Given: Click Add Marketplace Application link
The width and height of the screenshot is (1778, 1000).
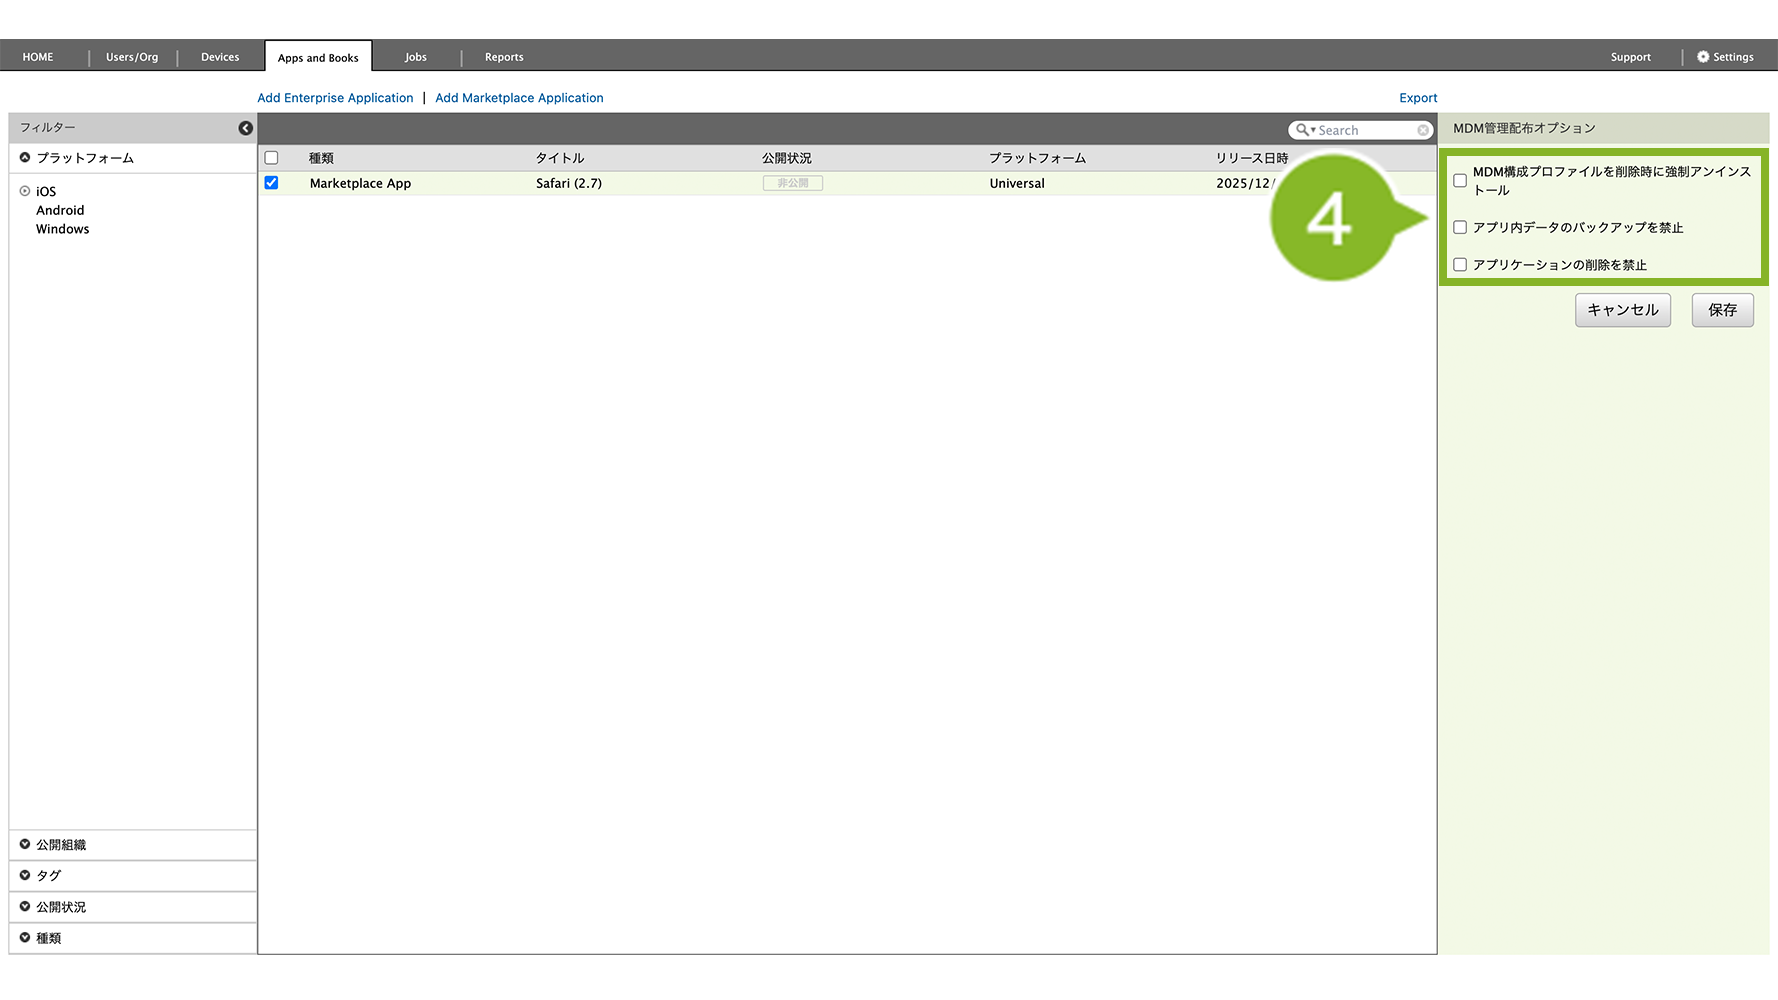Looking at the screenshot, I should click(x=519, y=98).
